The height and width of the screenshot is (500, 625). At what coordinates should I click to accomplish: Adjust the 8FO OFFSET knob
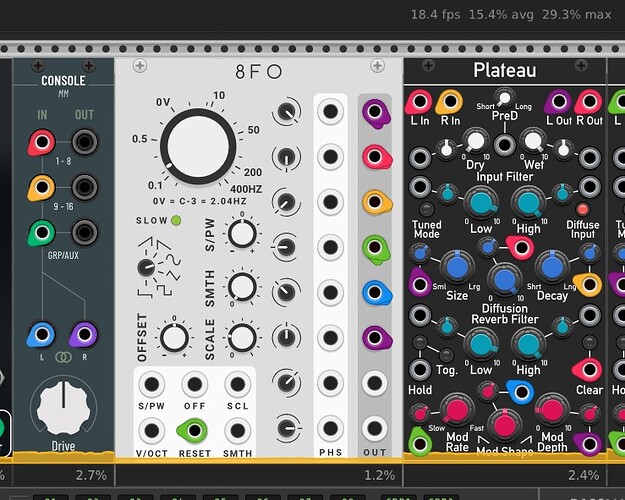point(174,338)
